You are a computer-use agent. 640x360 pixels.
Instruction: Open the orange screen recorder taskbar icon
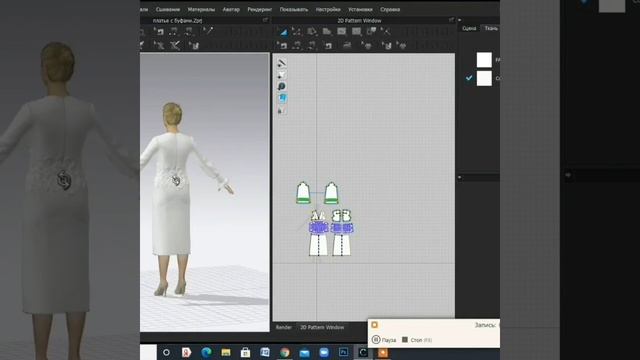pos(383,352)
